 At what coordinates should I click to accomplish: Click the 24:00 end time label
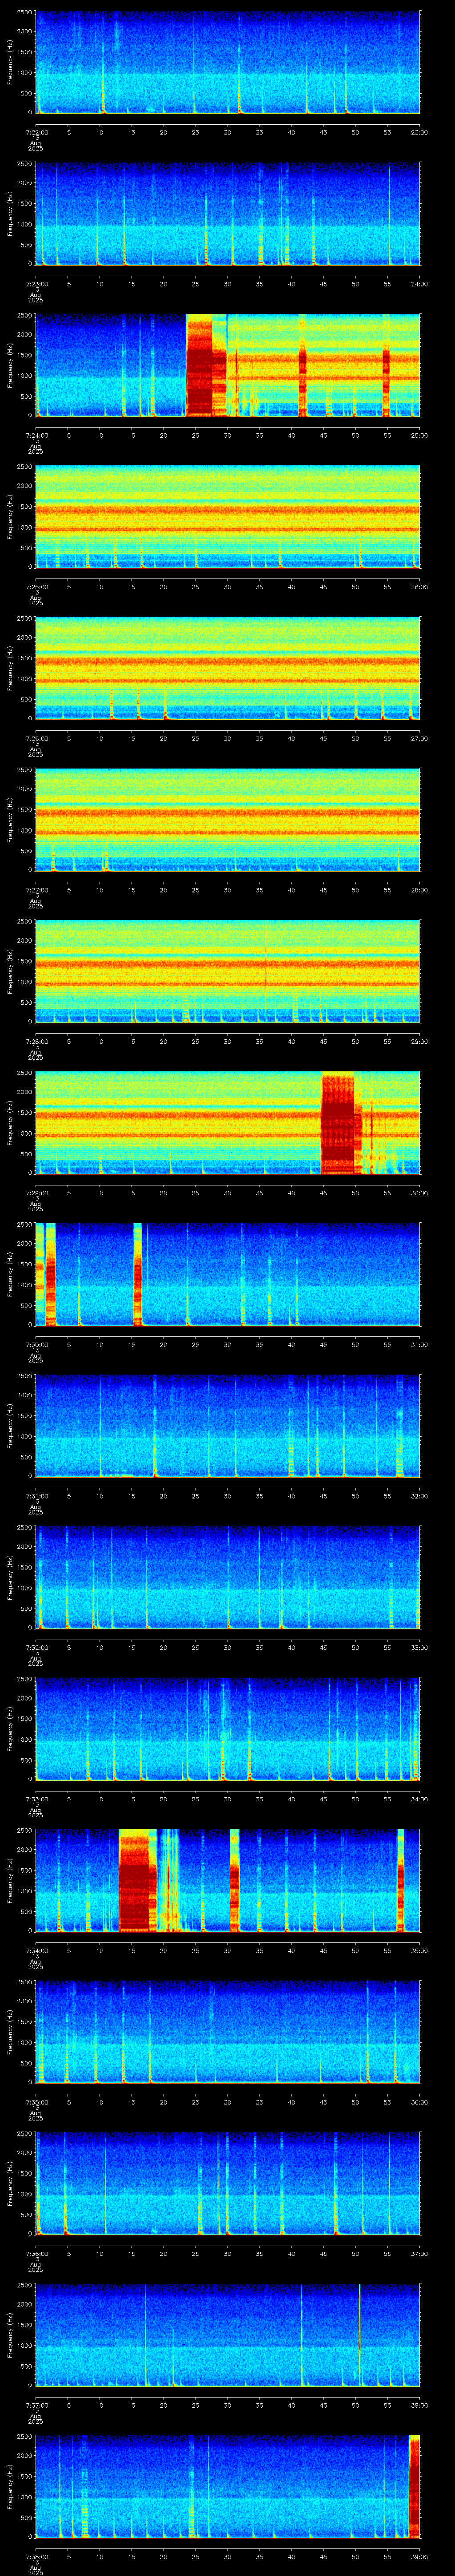420,284
